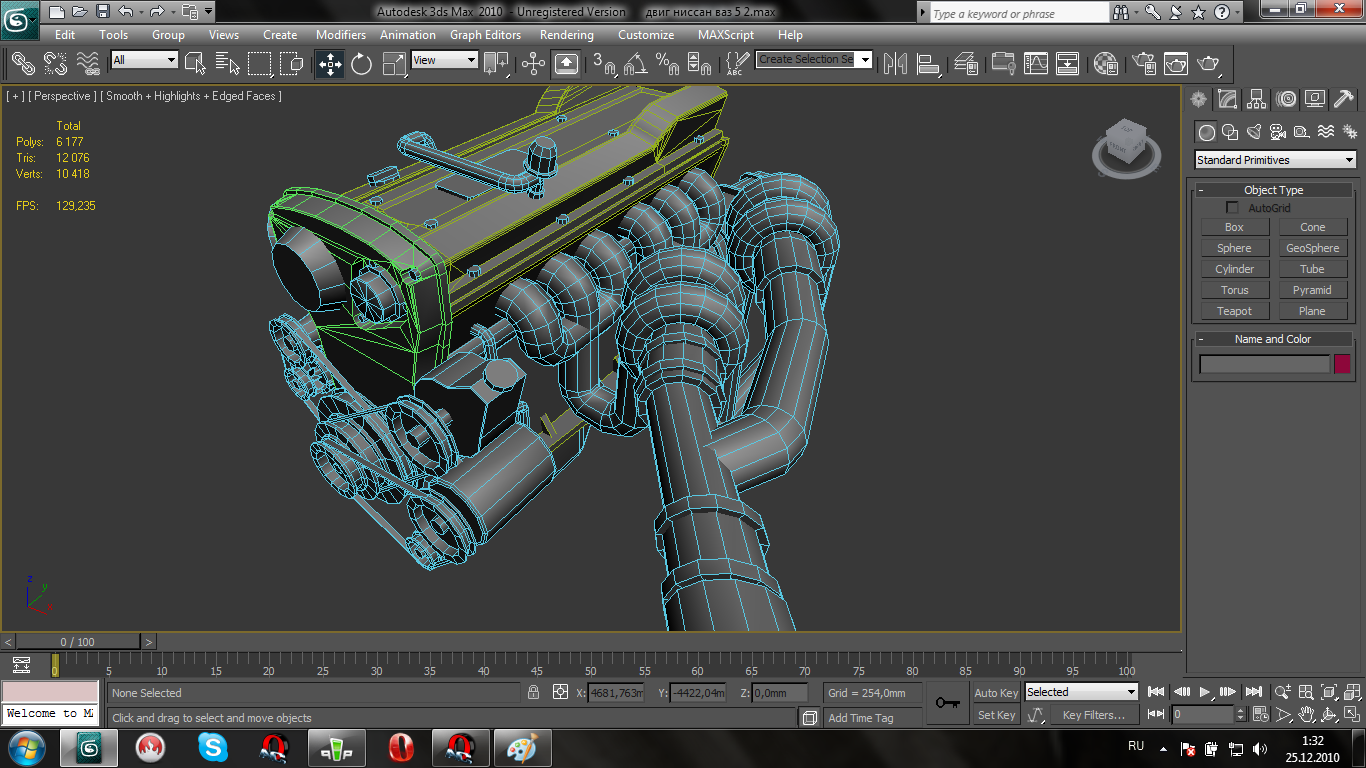Activate the Select and Rotate tool
Image resolution: width=1366 pixels, height=768 pixels.
point(361,64)
